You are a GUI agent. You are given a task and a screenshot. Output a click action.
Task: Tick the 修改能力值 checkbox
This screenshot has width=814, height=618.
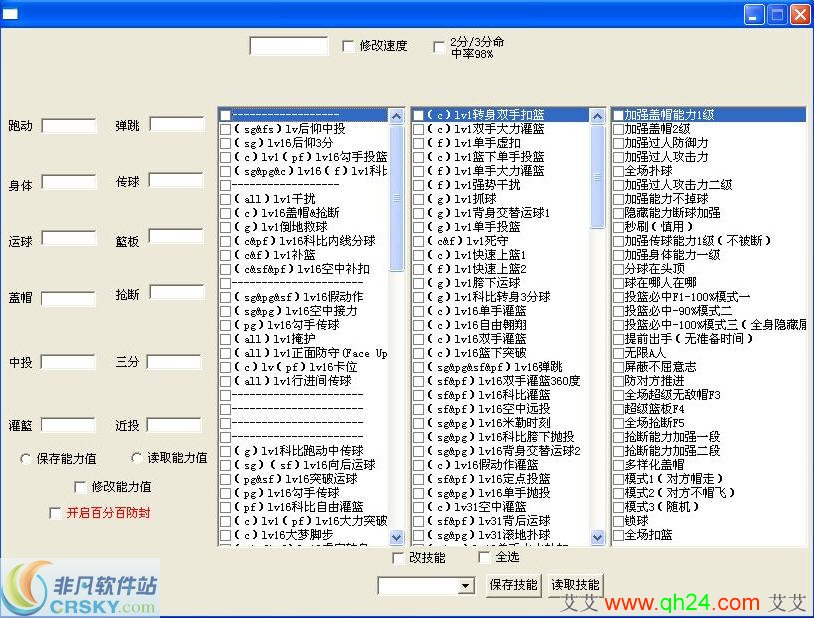(x=81, y=487)
